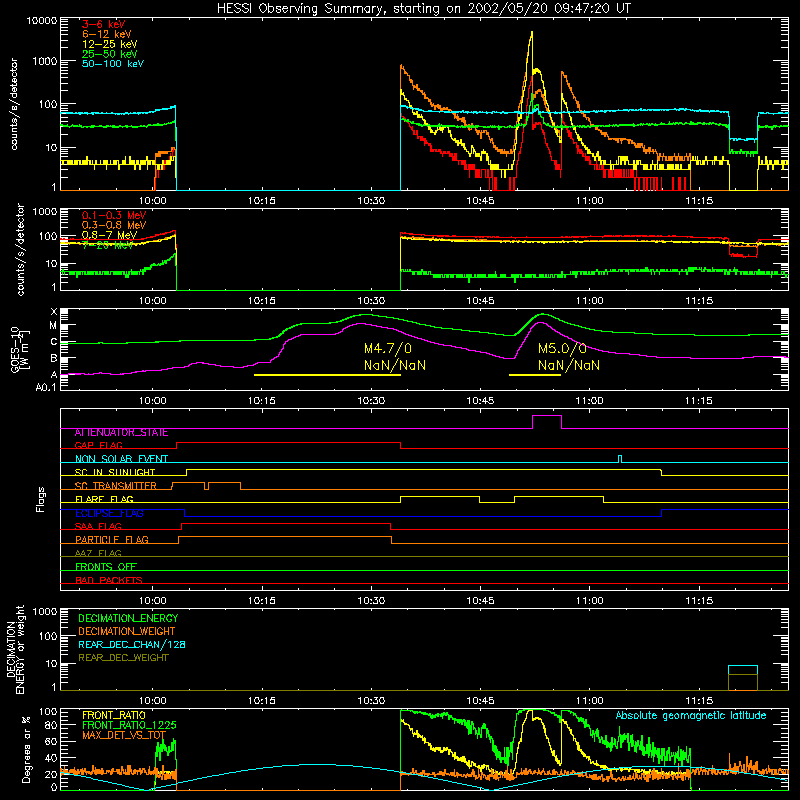Click the ATTENUATOR_STATE flag label
The height and width of the screenshot is (800, 800).
click(121, 433)
